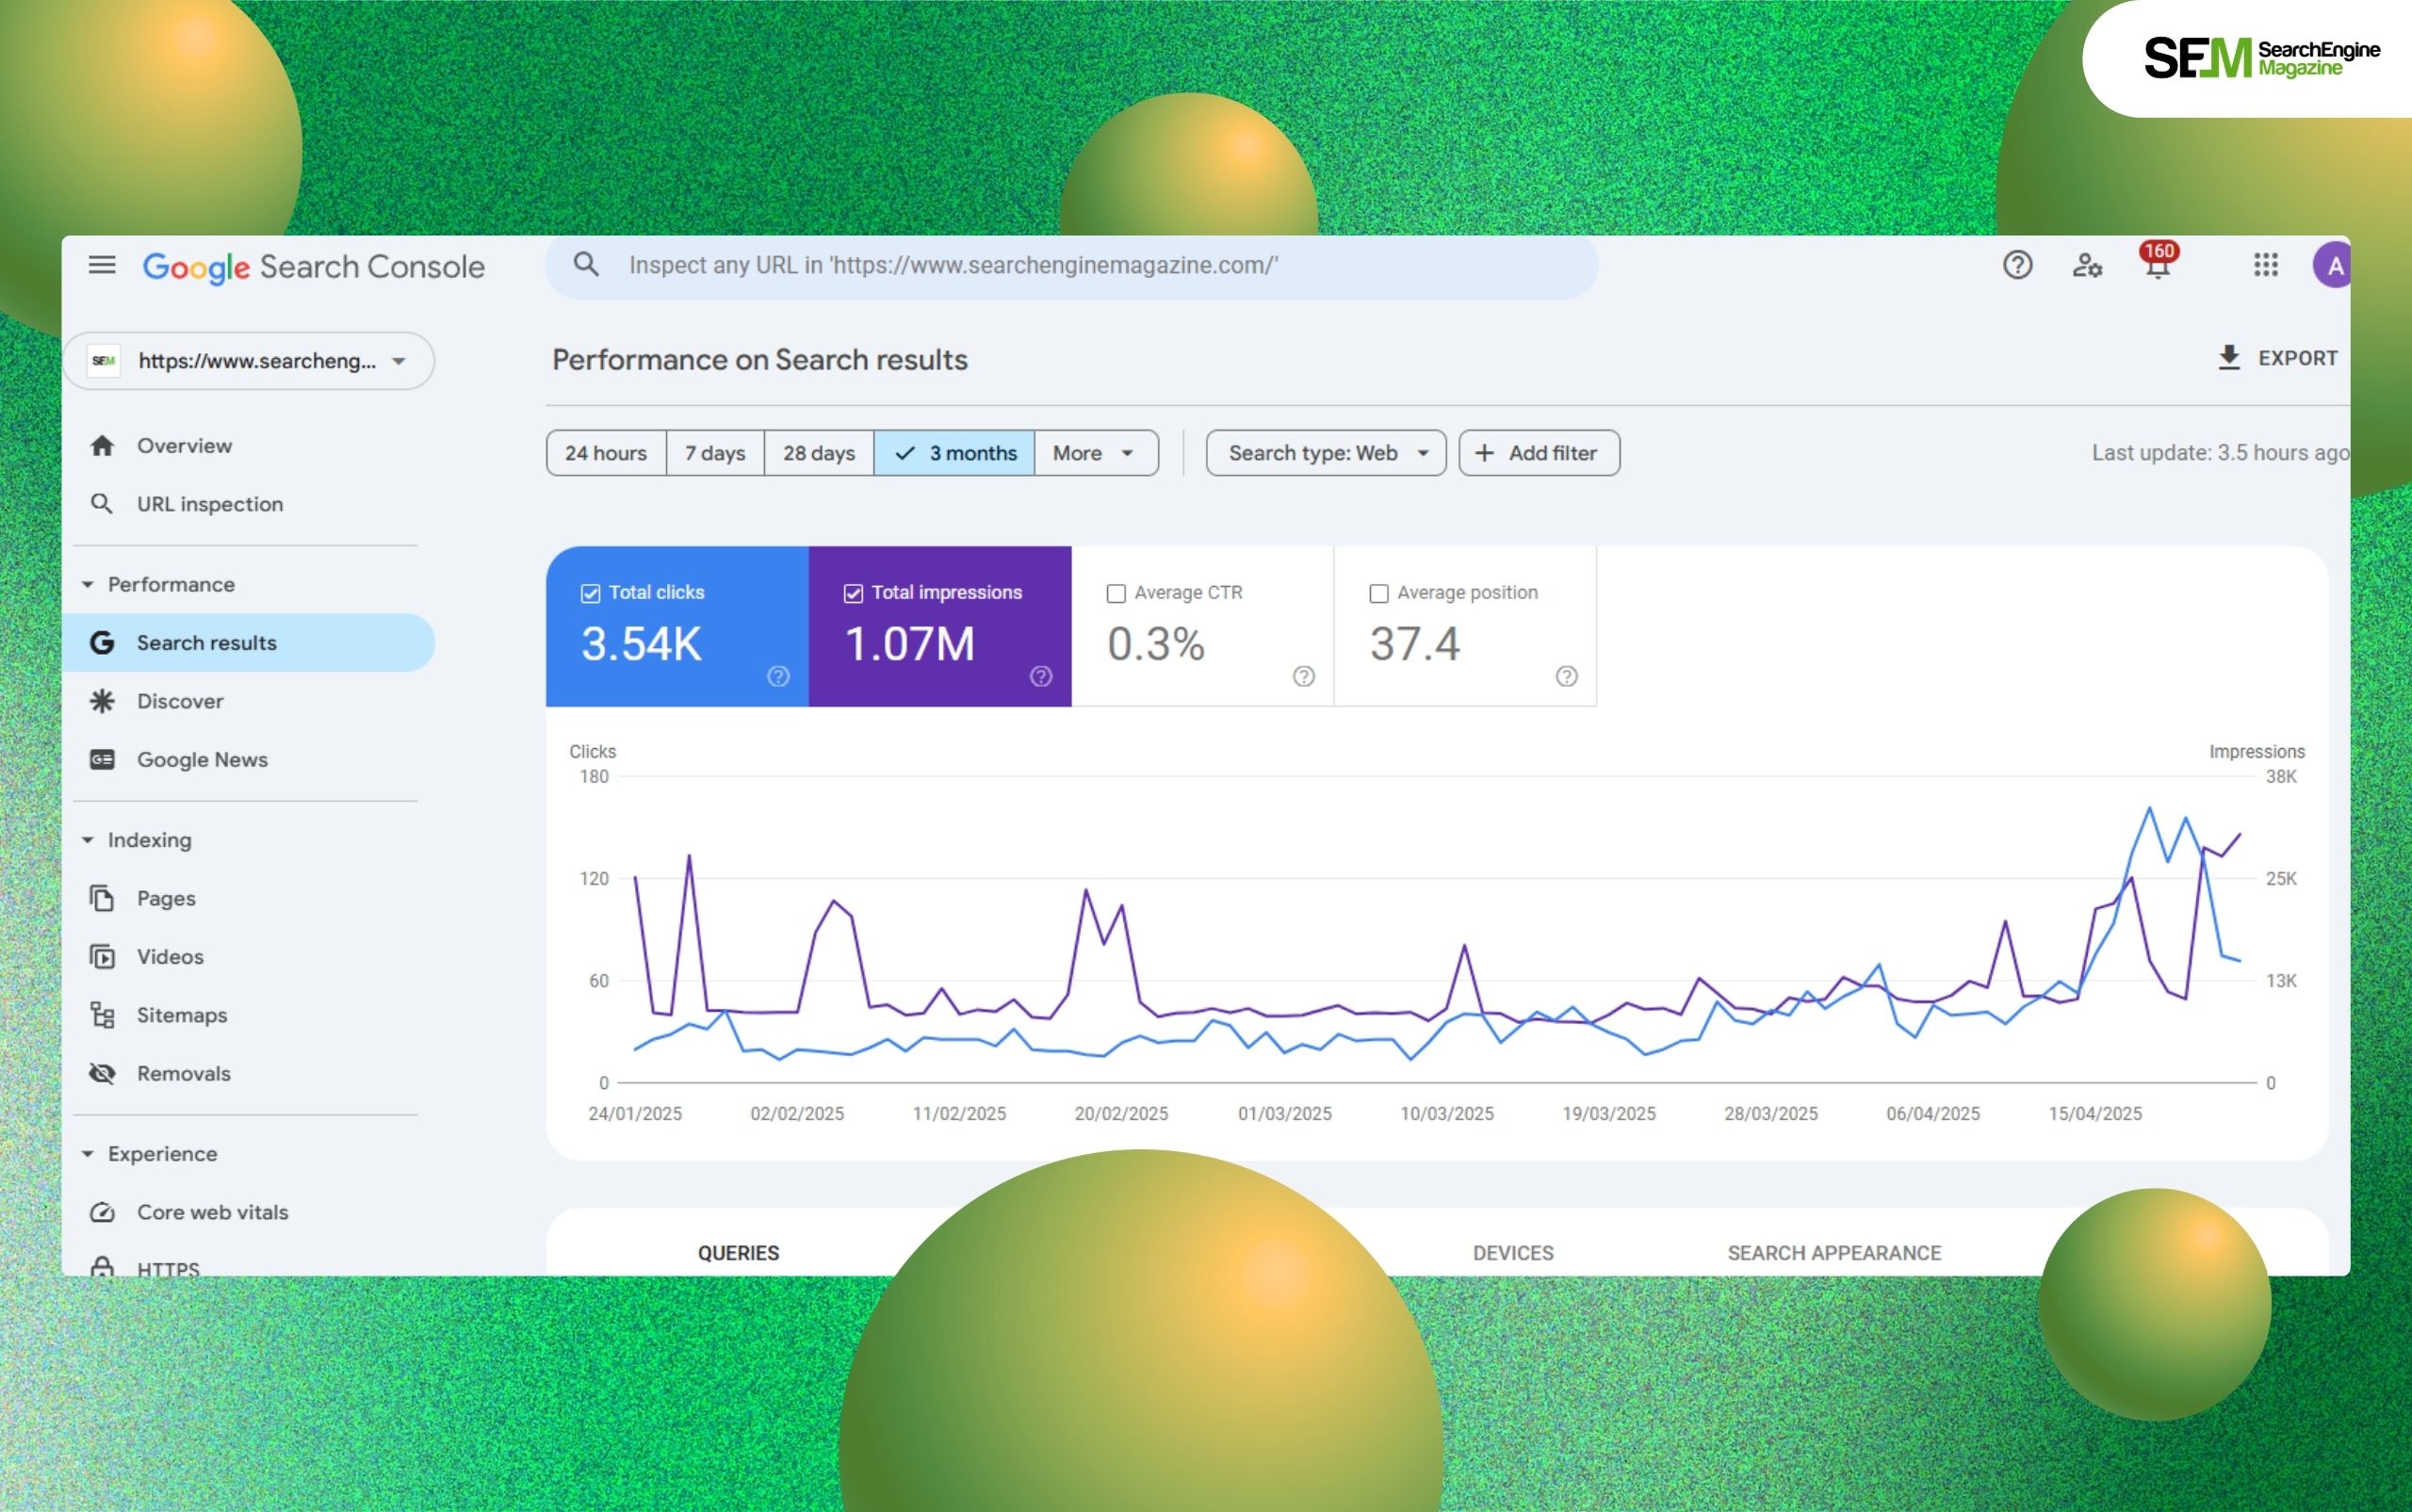Screen dimensions: 2412x1512
Task: Uncheck the Total impressions checkbox
Action: pos(853,593)
